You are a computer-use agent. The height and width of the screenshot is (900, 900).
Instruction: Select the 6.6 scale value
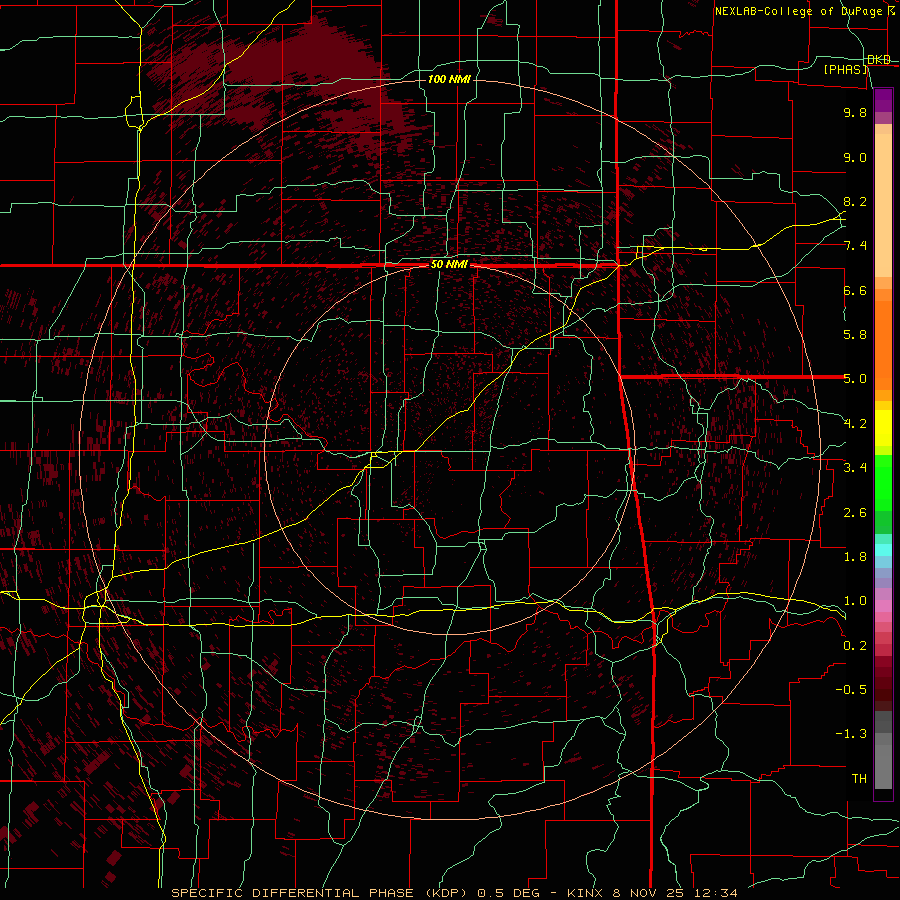click(855, 290)
